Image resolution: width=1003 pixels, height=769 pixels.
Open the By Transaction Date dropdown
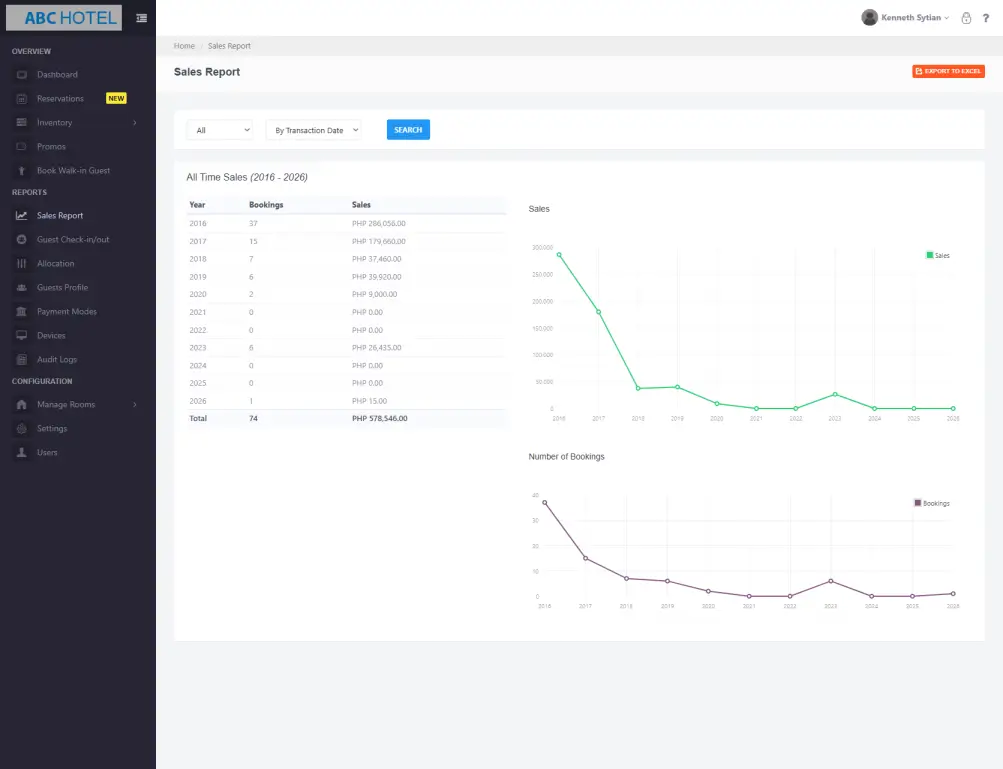pyautogui.click(x=313, y=130)
